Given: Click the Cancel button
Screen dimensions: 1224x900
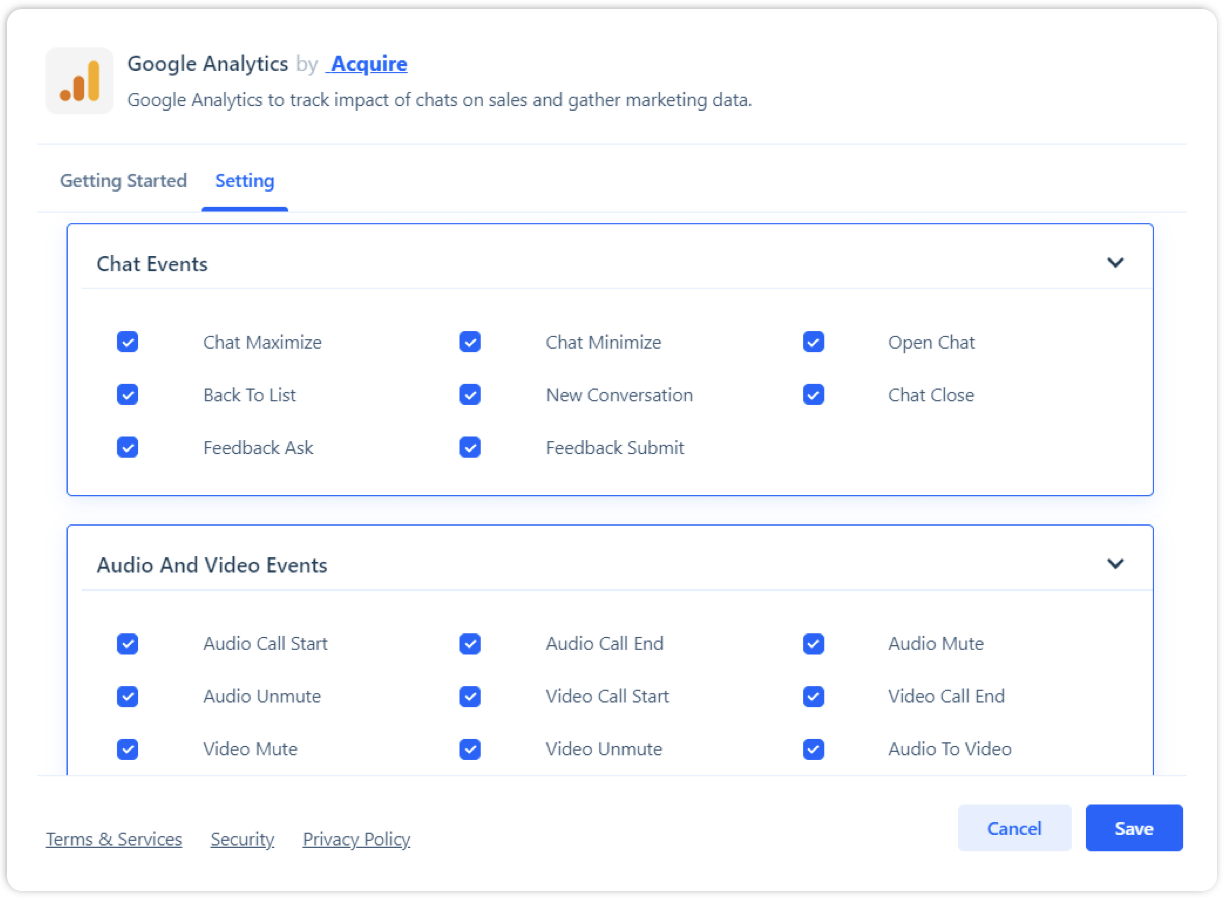Looking at the screenshot, I should (x=1014, y=828).
